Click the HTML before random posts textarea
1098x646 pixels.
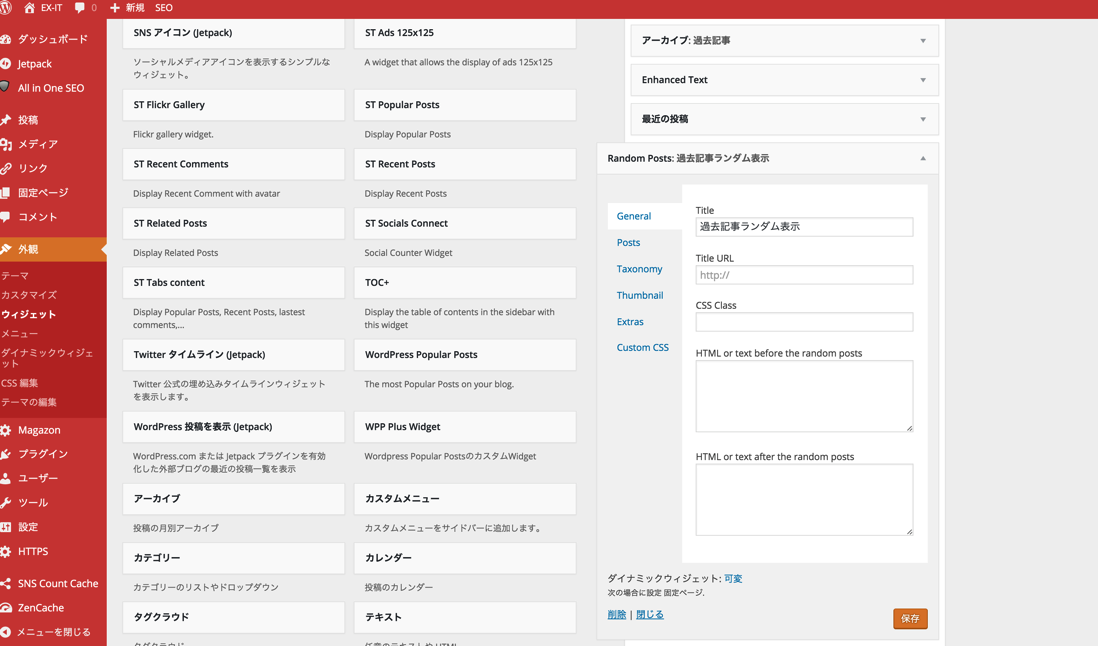pyautogui.click(x=804, y=396)
